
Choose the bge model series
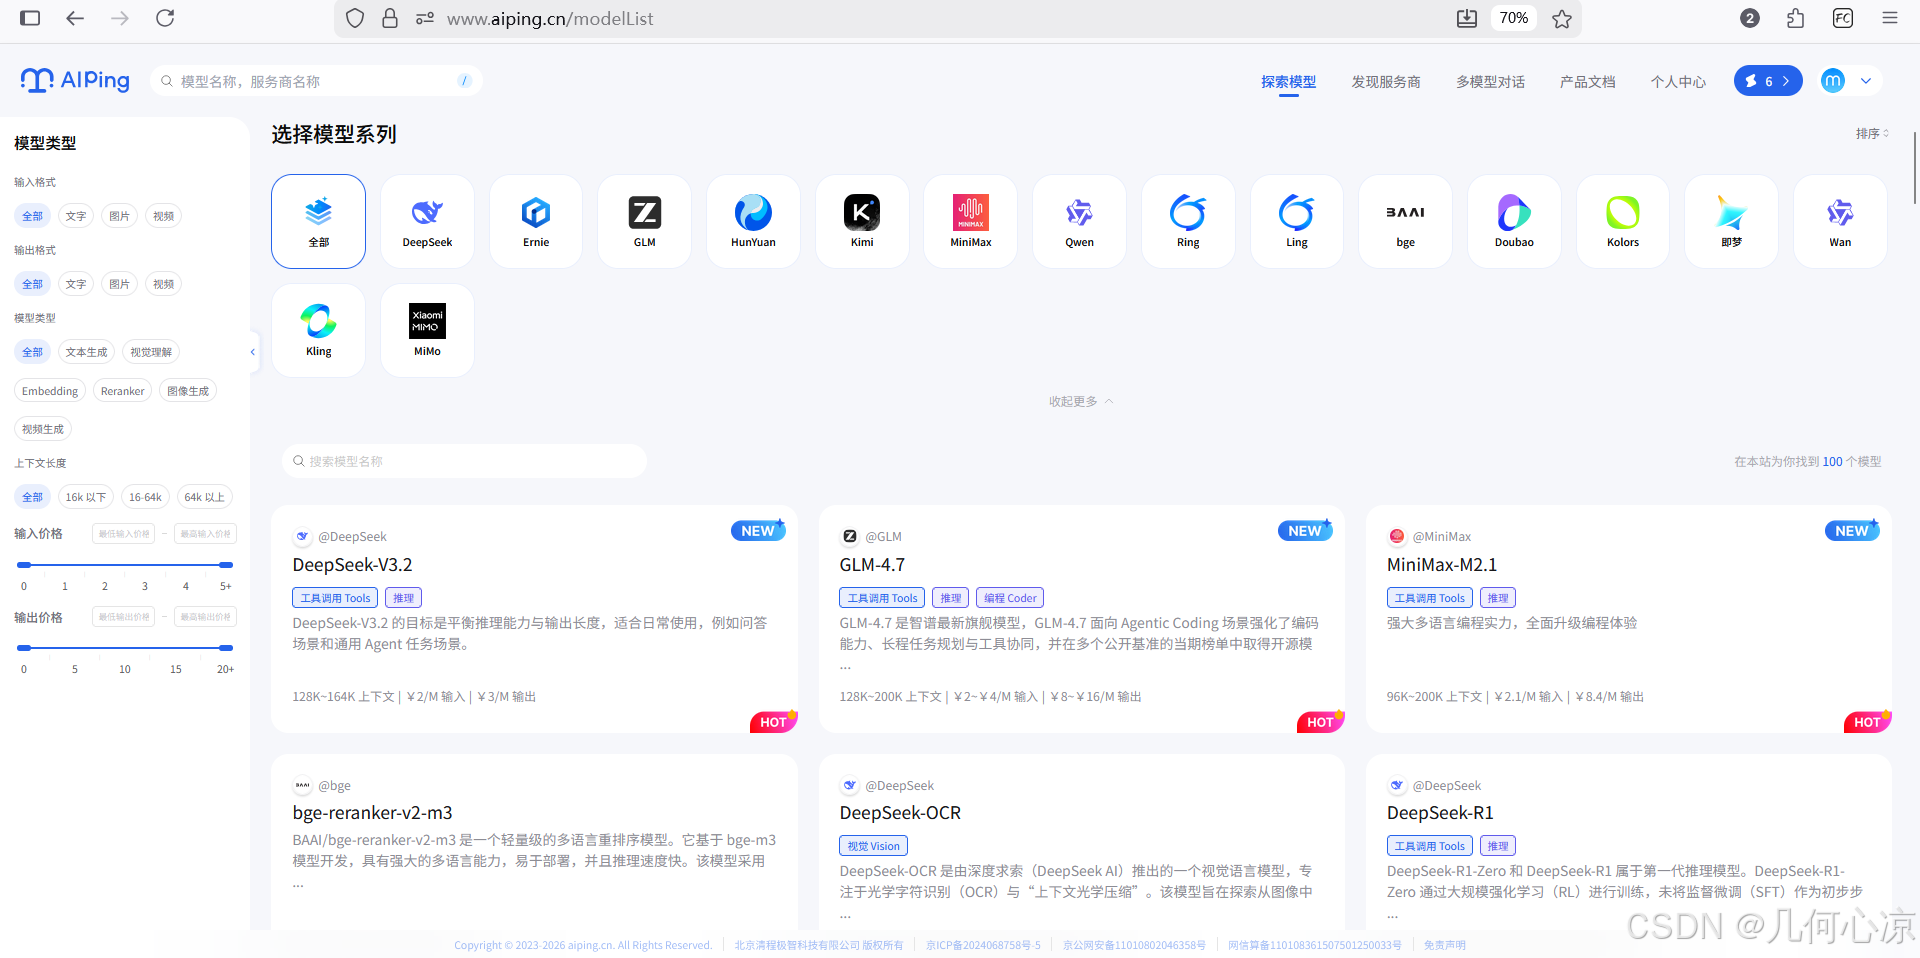click(x=1406, y=221)
